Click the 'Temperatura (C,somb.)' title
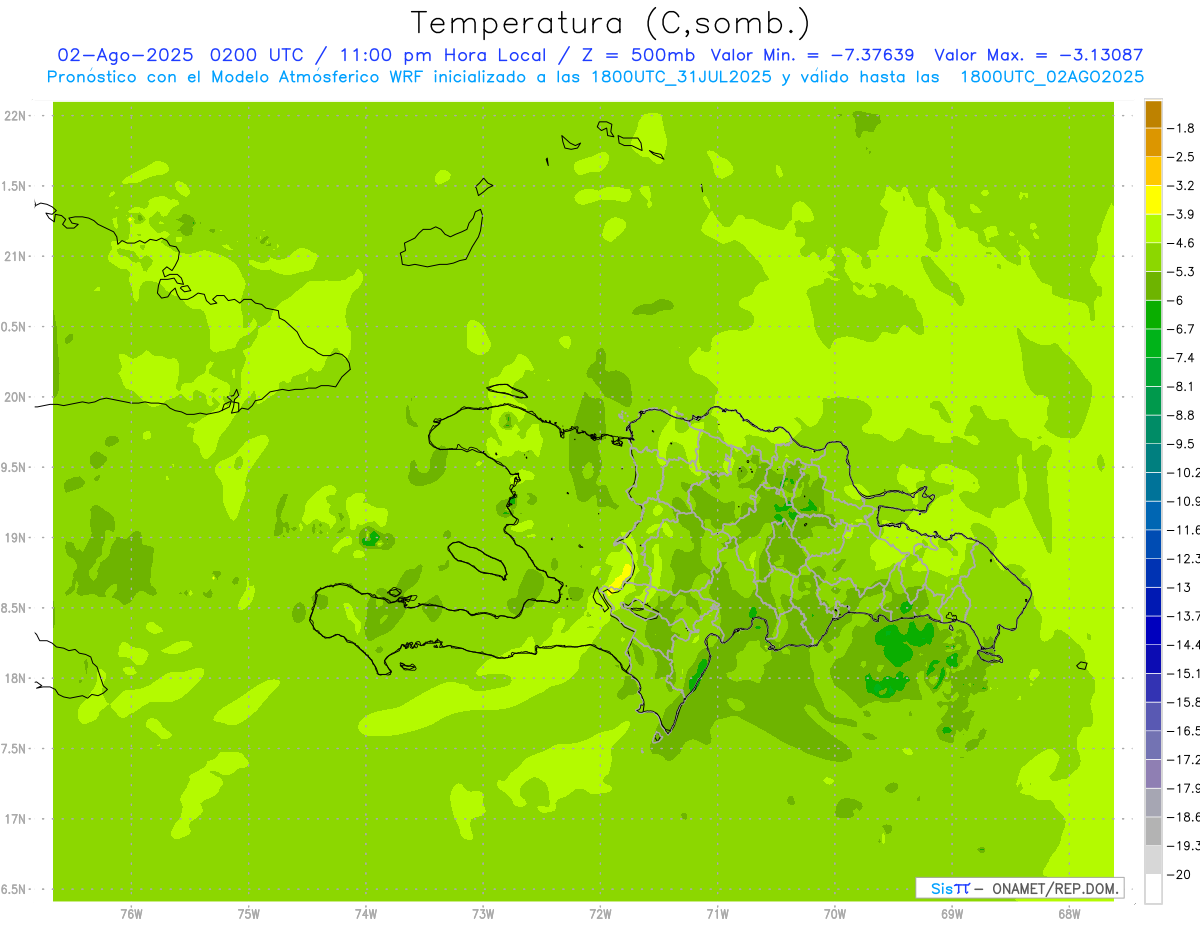Image resolution: width=1200 pixels, height=927 pixels. (610, 23)
